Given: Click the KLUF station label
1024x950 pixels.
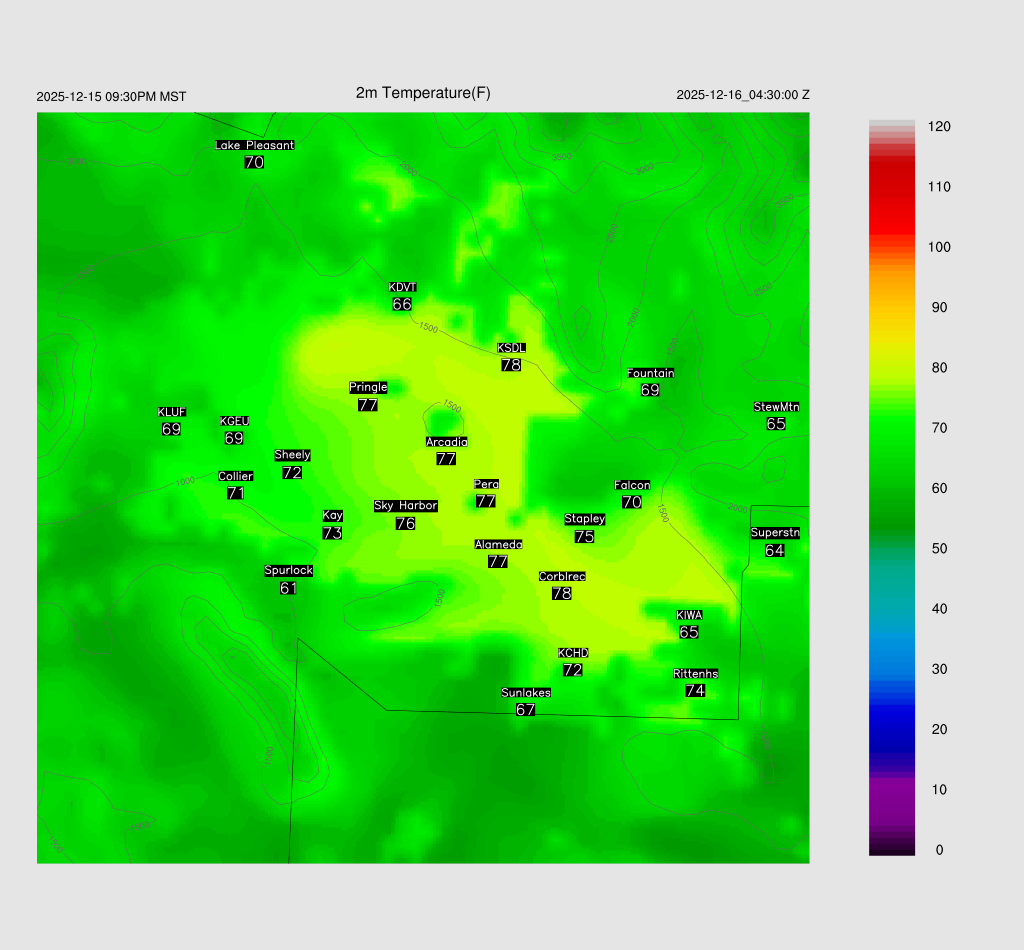Looking at the screenshot, I should pyautogui.click(x=171, y=412).
